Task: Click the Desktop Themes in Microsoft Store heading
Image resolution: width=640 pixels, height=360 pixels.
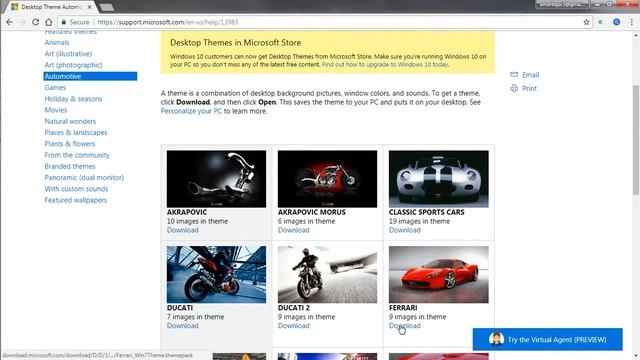Action: click(236, 42)
